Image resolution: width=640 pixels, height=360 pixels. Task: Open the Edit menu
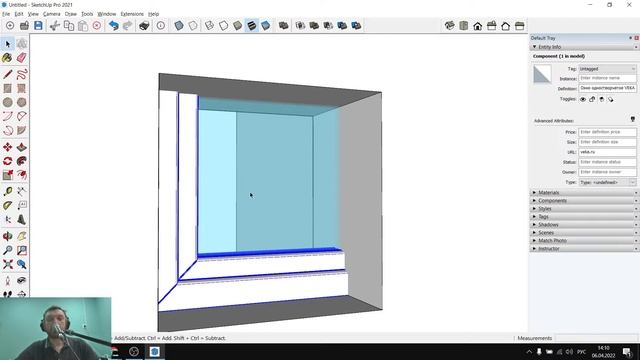tap(19, 14)
